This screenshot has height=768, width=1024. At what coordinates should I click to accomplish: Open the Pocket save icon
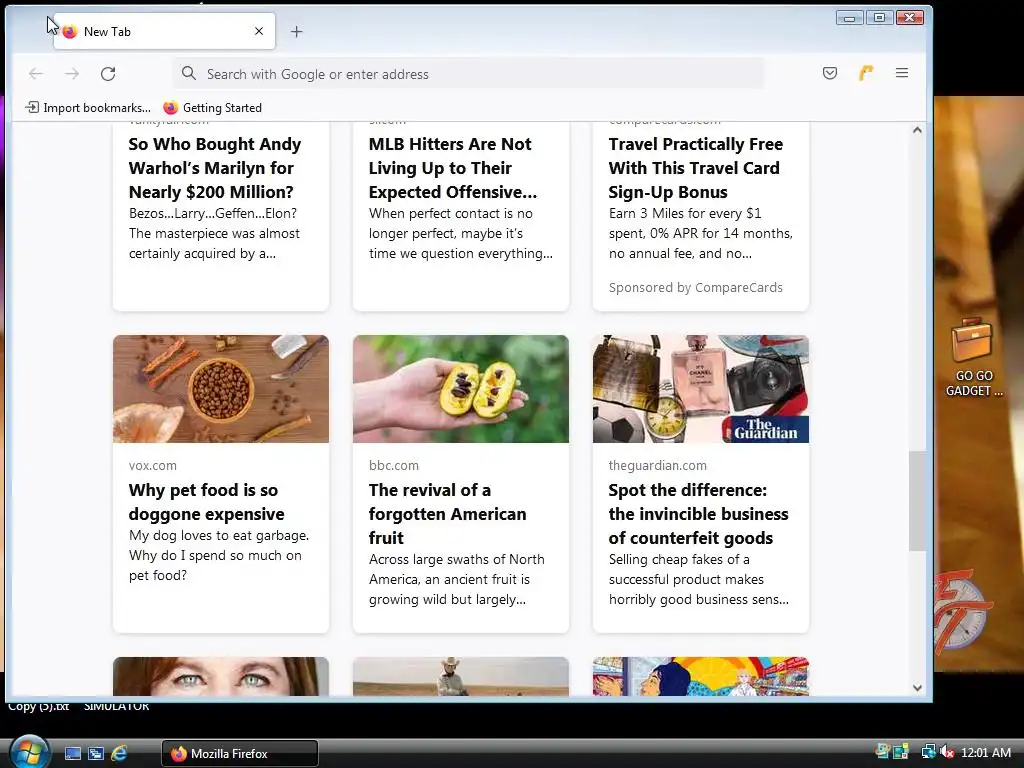pos(829,73)
